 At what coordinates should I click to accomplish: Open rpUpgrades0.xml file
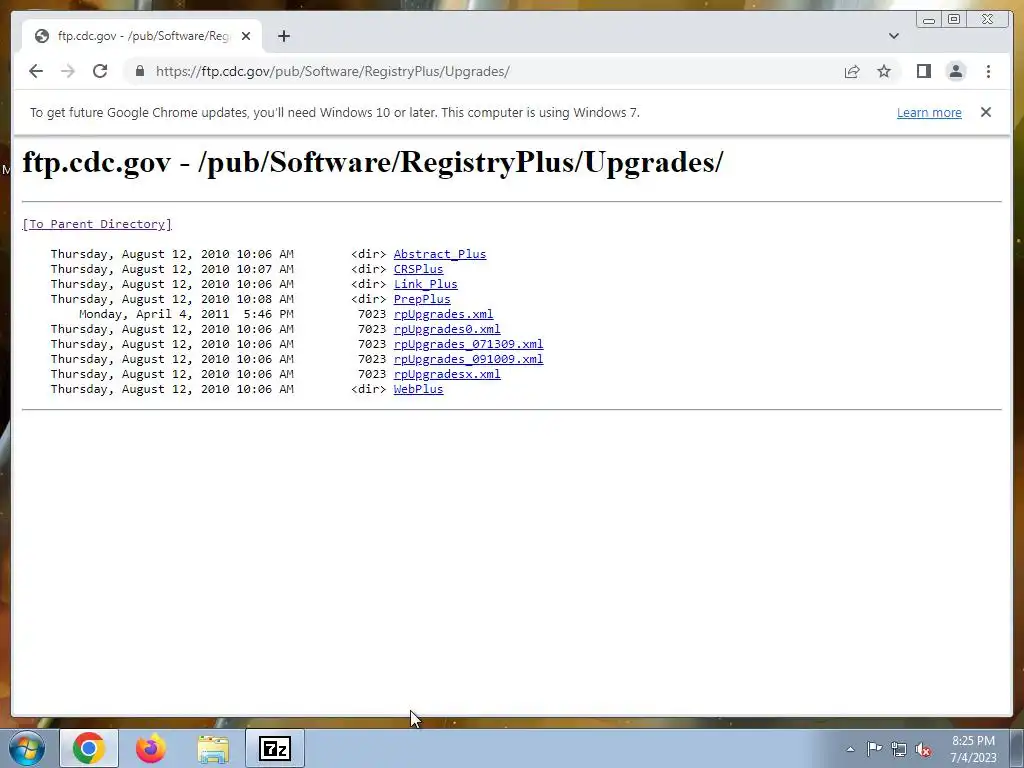point(447,329)
